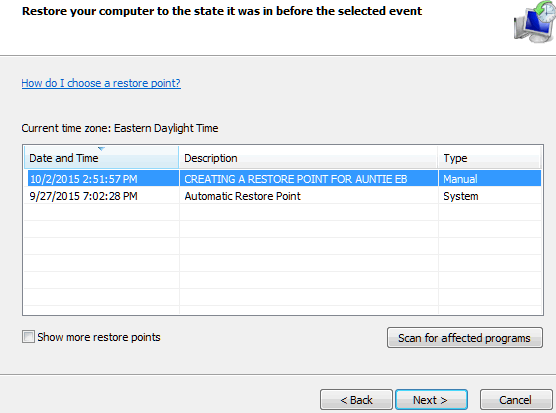Sort by Date and Time column header
Screen dimensions: 556x413
(x=101, y=157)
